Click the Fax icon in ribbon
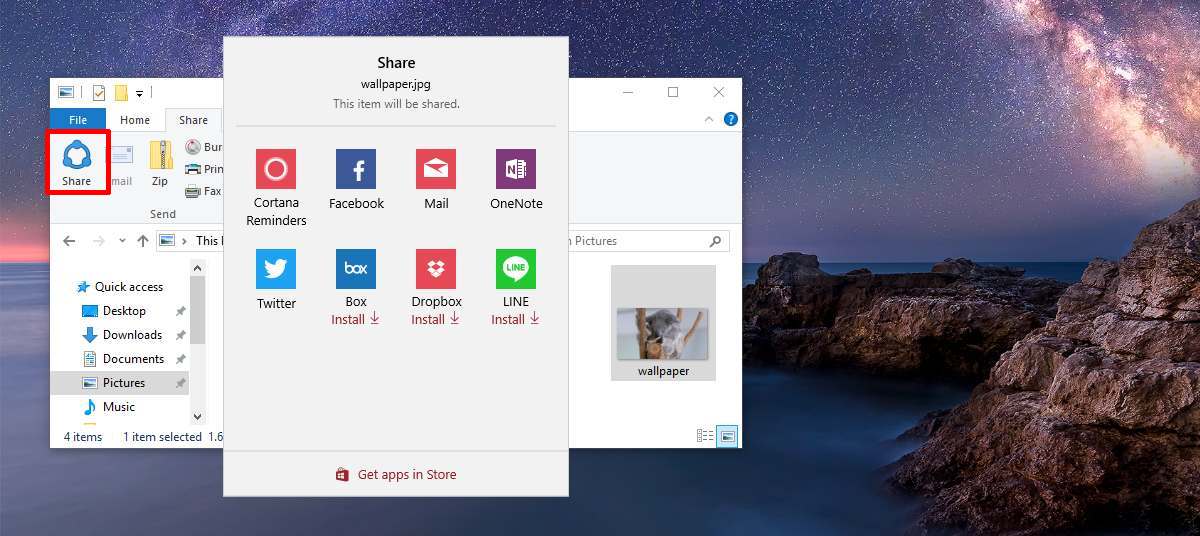1200x536 pixels. click(x=194, y=191)
